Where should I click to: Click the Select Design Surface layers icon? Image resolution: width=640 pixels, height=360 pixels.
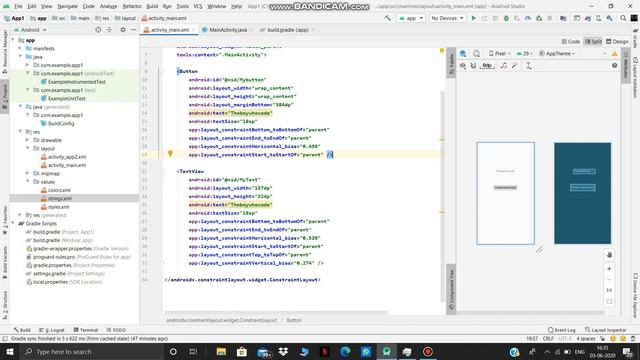pos(463,53)
